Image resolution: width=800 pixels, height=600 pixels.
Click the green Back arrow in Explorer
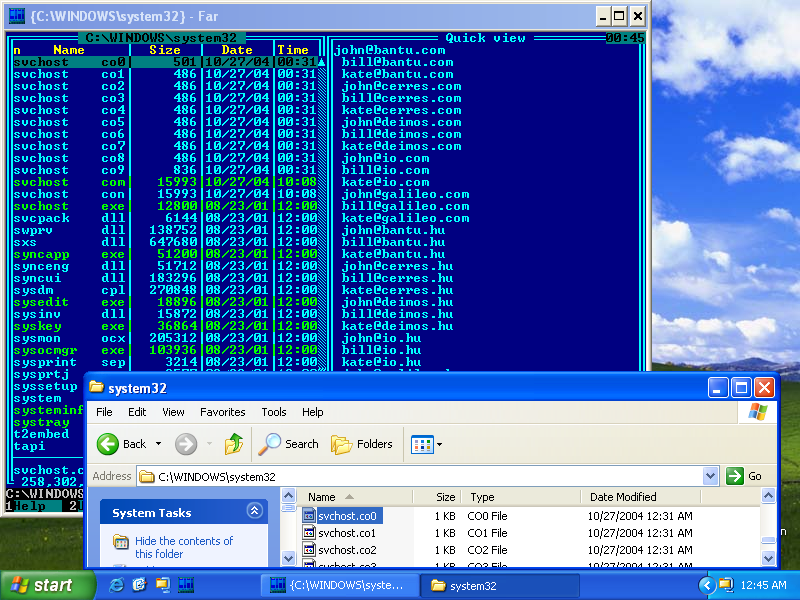click(x=108, y=444)
